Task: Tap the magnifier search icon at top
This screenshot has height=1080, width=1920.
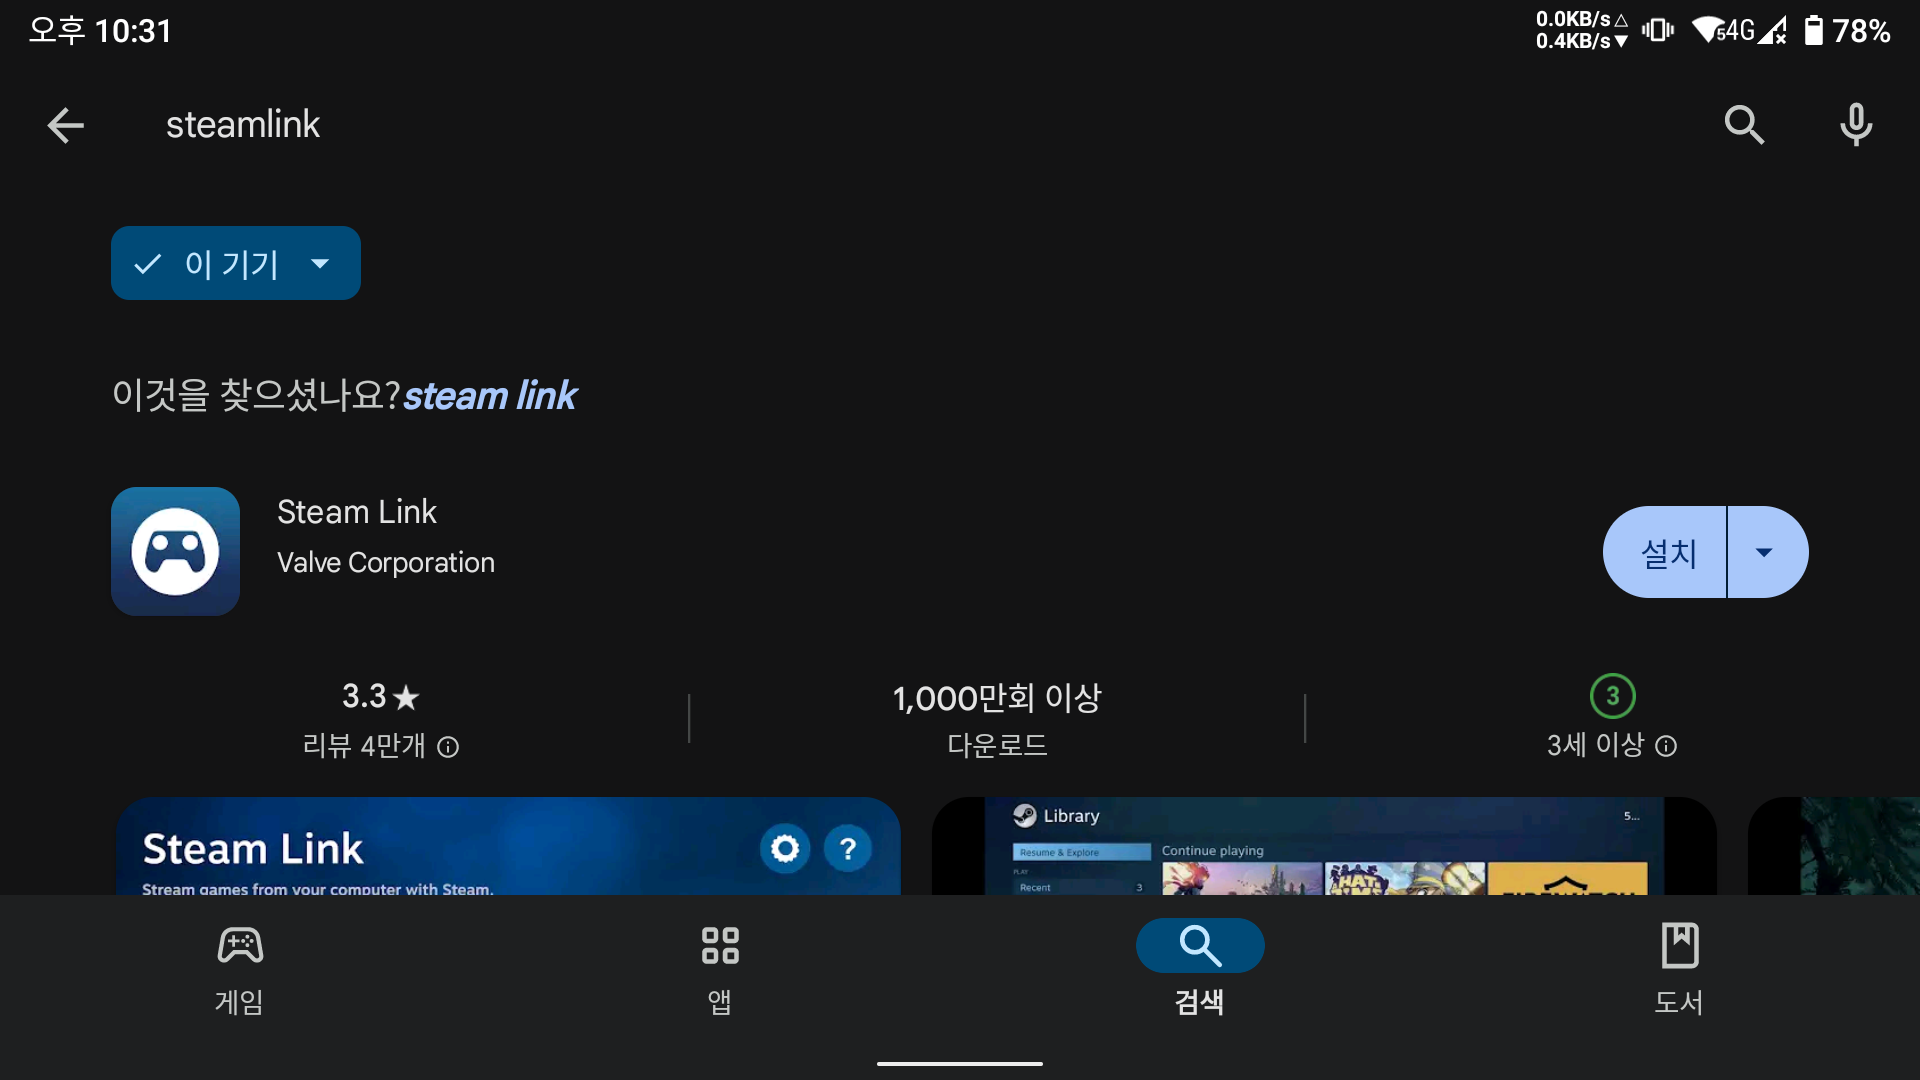Action: click(1744, 125)
